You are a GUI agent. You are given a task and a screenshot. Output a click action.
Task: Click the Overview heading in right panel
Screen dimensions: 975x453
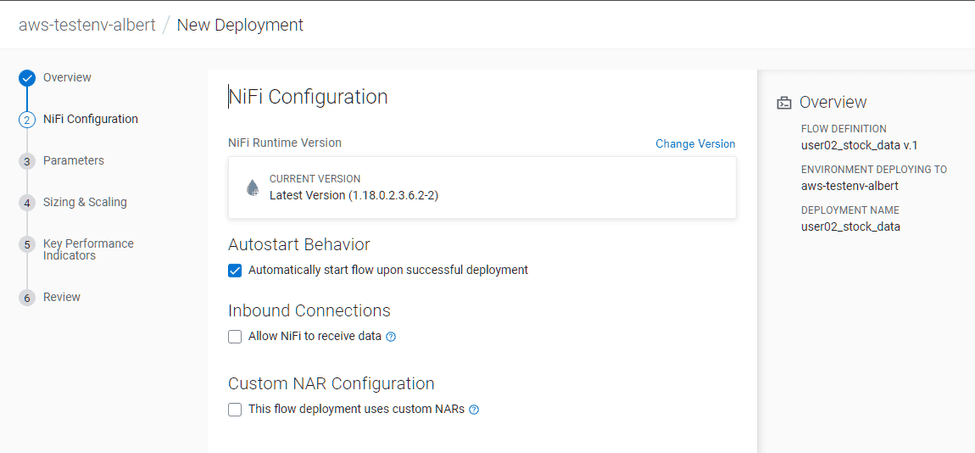pos(833,103)
